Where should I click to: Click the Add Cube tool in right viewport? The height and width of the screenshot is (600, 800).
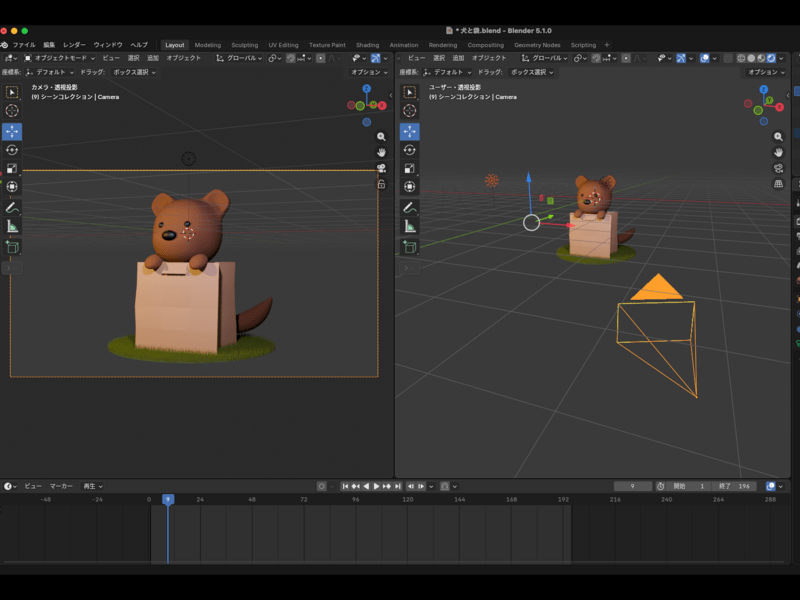[409, 246]
